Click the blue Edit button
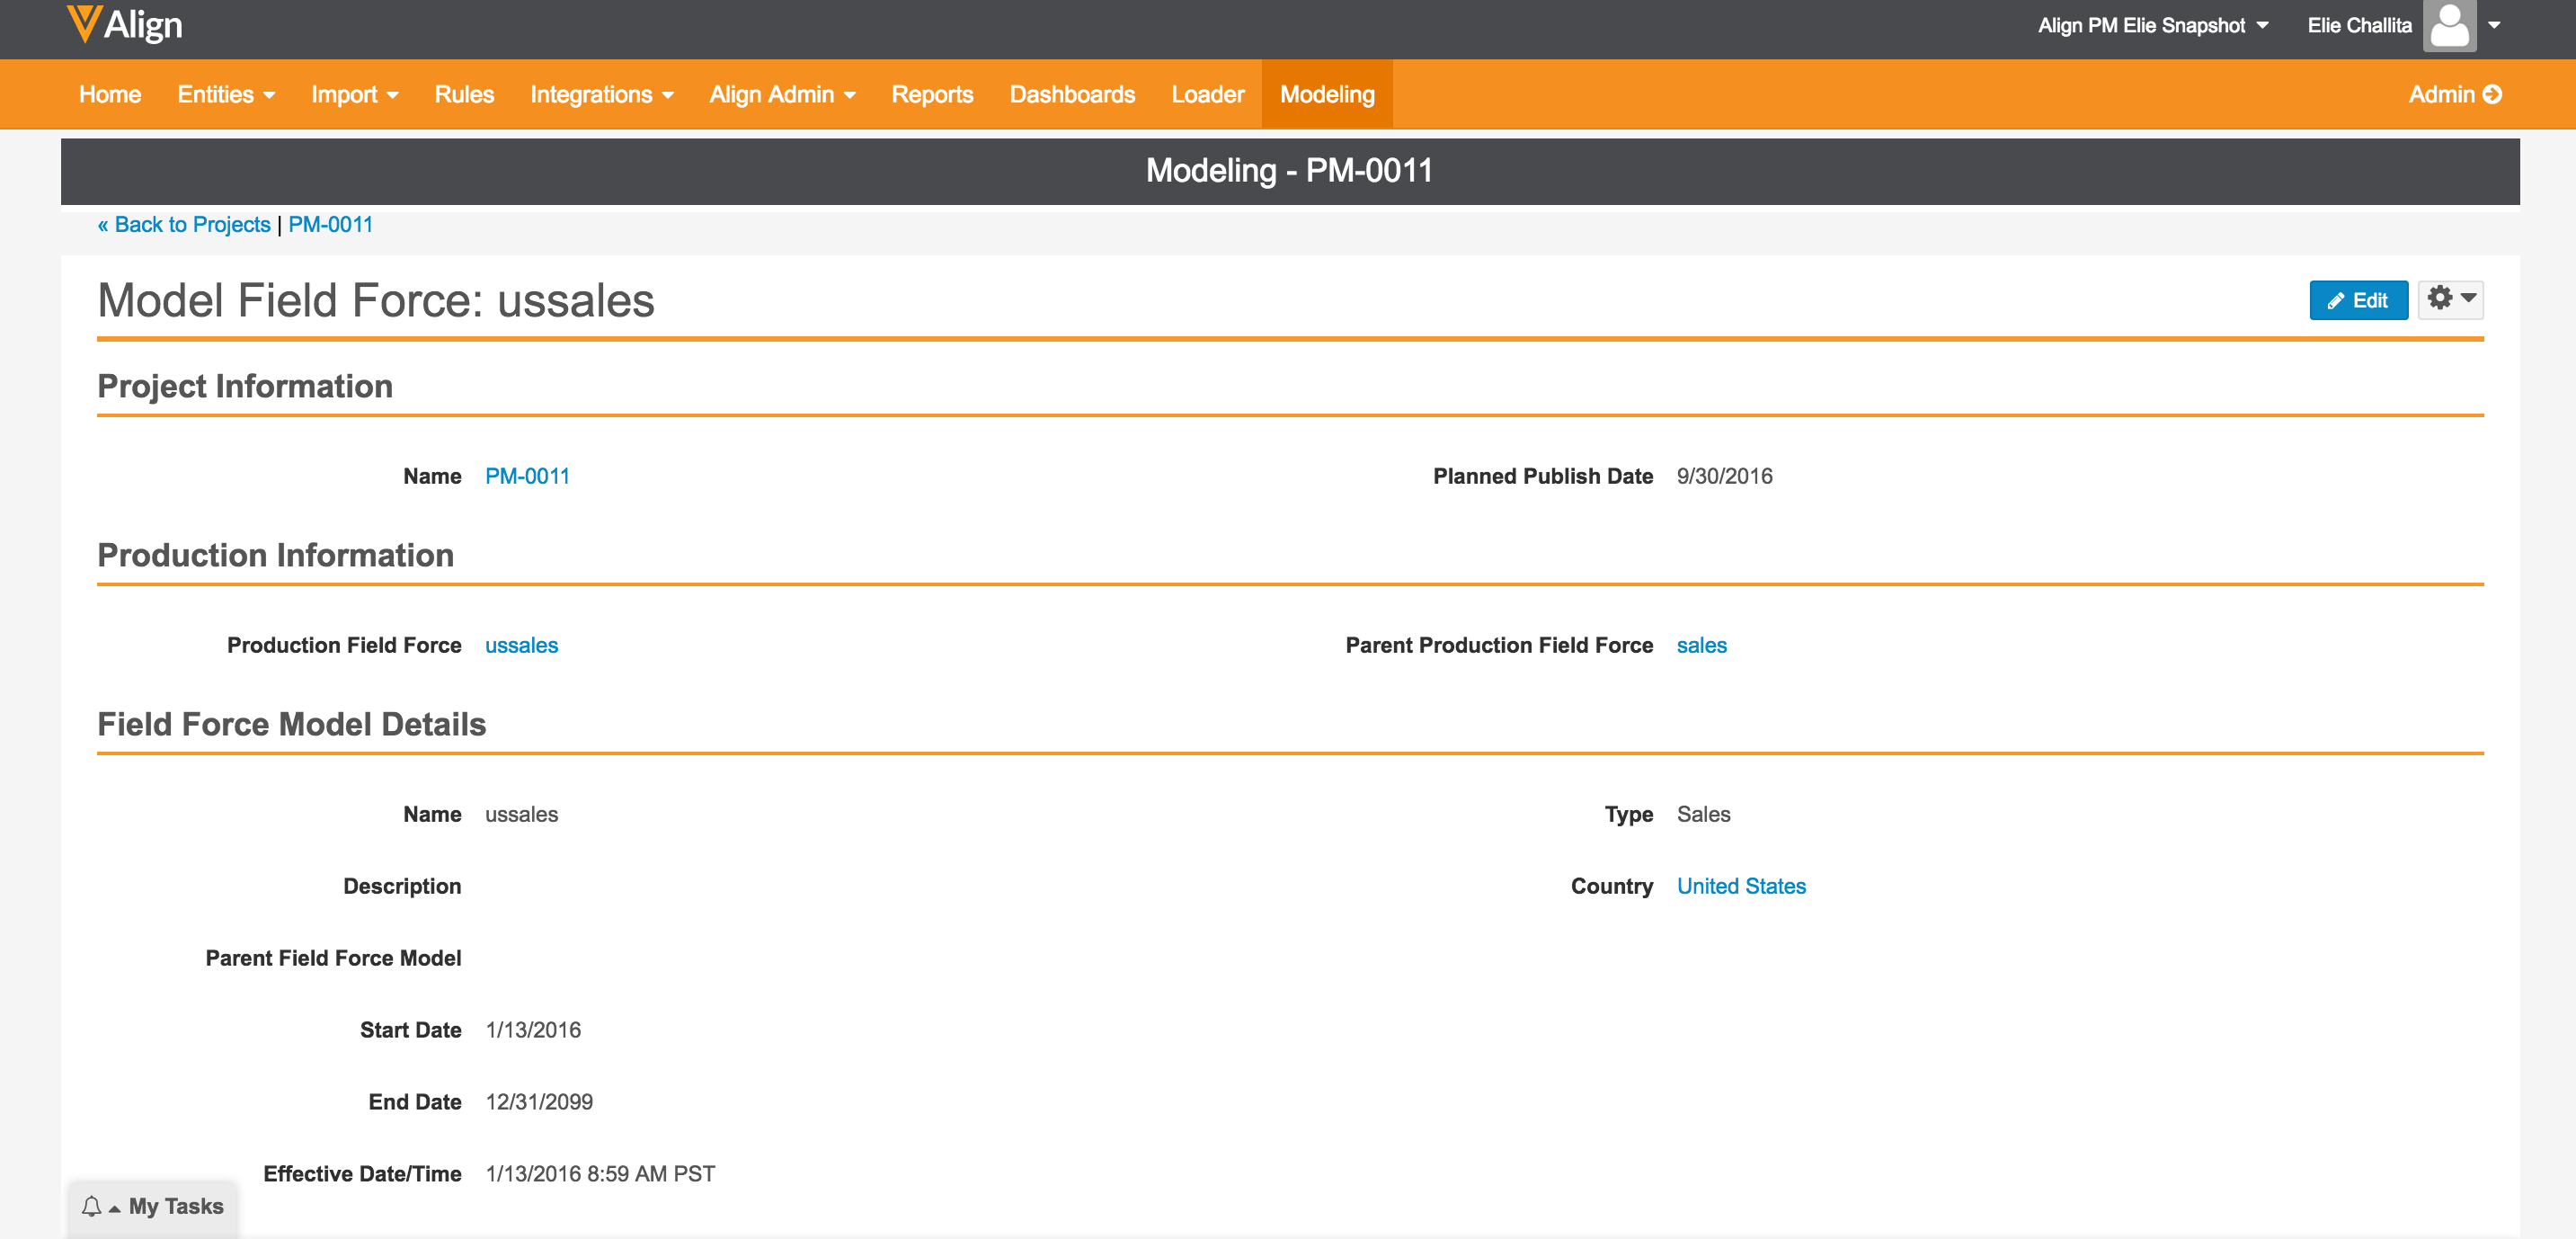This screenshot has width=2576, height=1239. (2358, 300)
